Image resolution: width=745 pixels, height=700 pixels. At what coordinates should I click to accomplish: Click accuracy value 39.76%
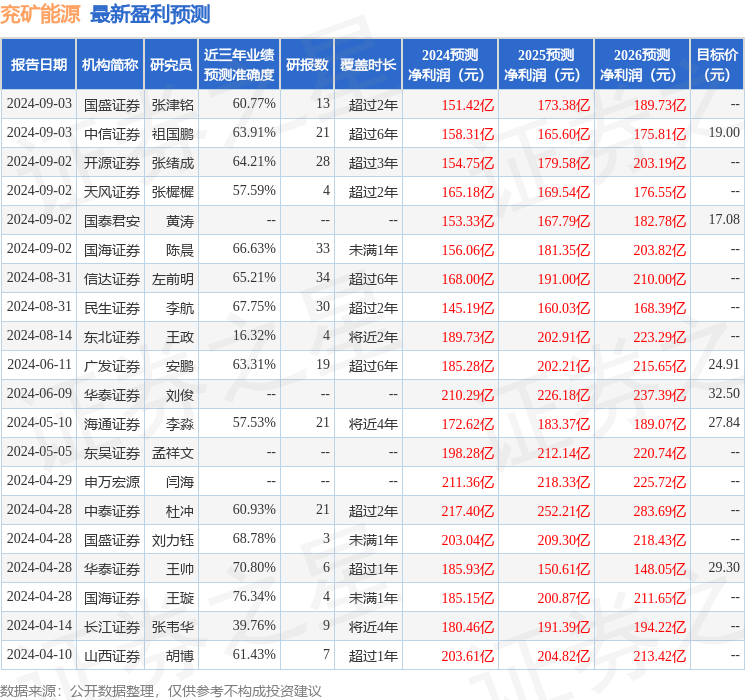pyautogui.click(x=254, y=625)
